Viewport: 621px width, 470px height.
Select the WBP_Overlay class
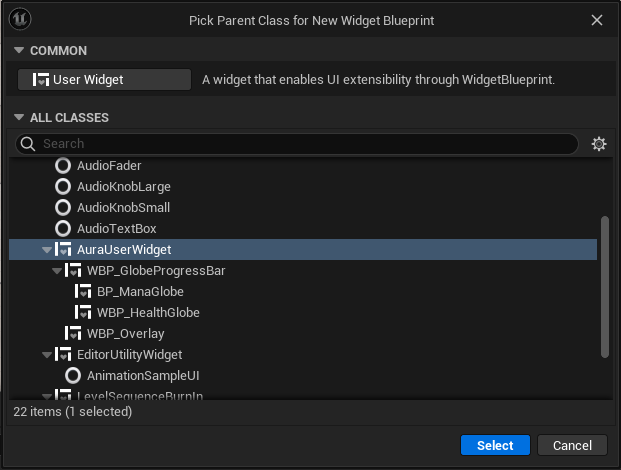pyautogui.click(x=125, y=334)
